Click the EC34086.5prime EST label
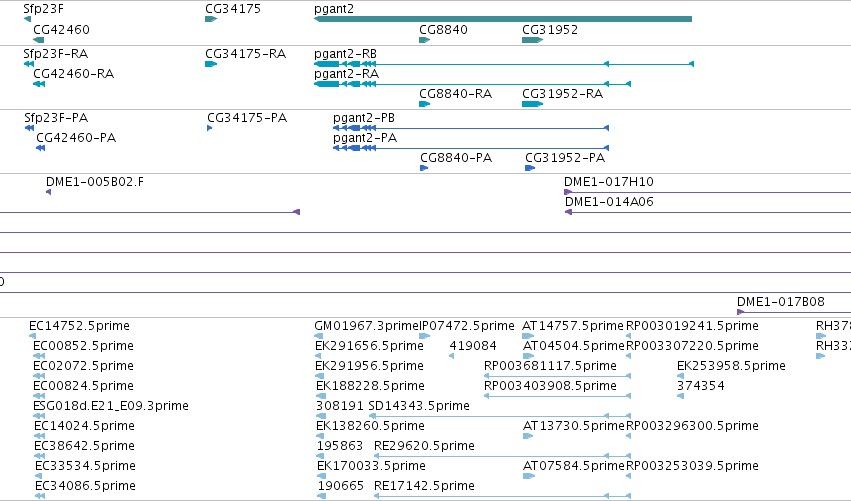 click(85, 486)
